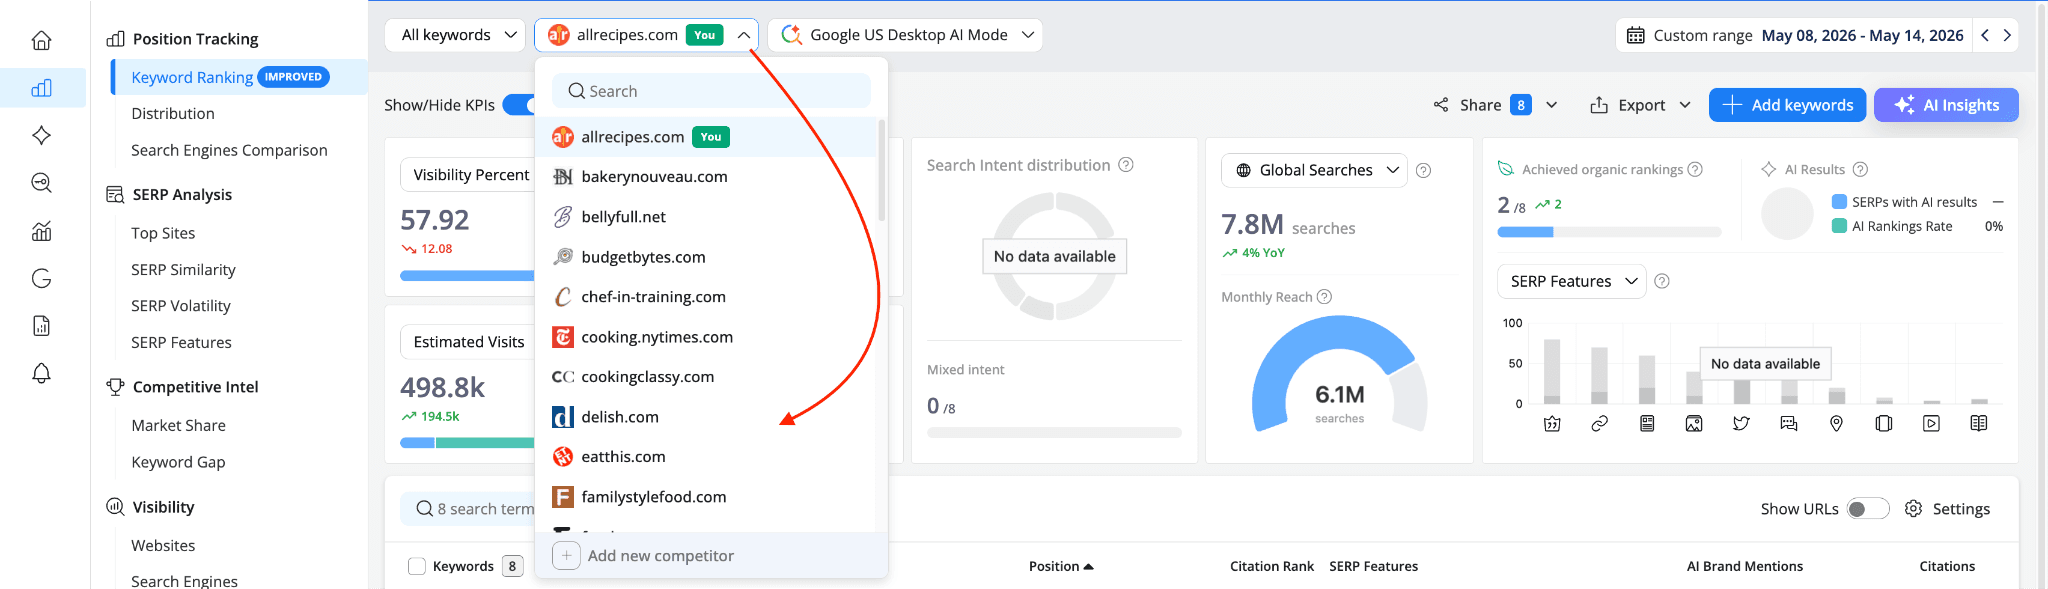This screenshot has height=589, width=2048.
Task: Click the calendar icon next to Custom range
Action: (x=1636, y=35)
